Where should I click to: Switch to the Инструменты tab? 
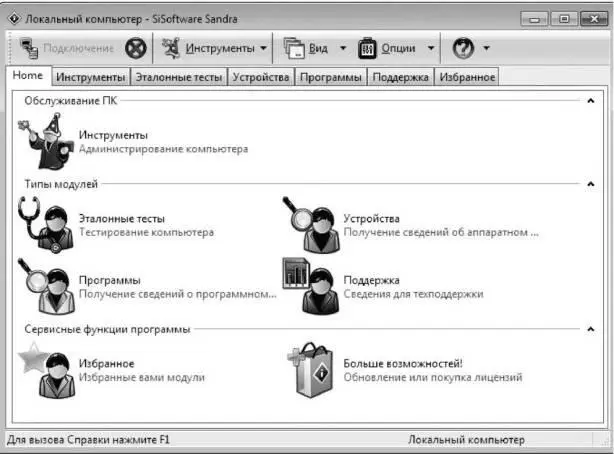(90, 77)
